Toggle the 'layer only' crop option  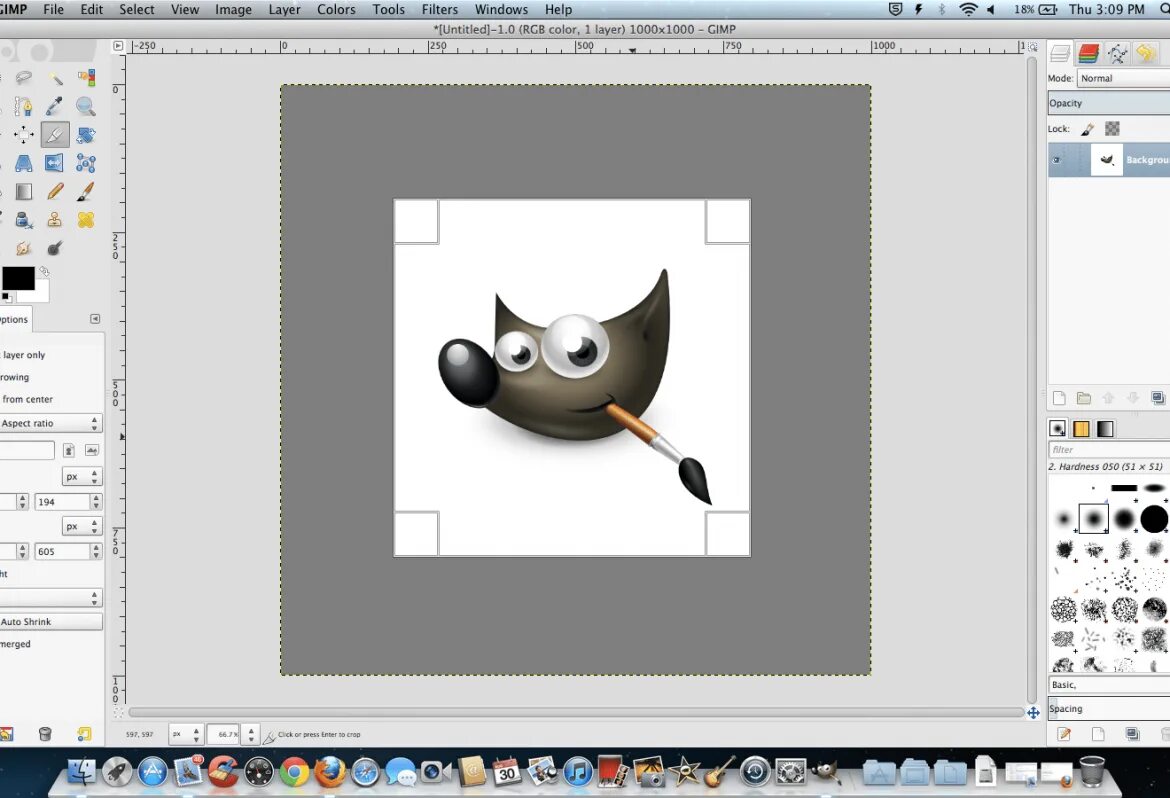point(24,355)
